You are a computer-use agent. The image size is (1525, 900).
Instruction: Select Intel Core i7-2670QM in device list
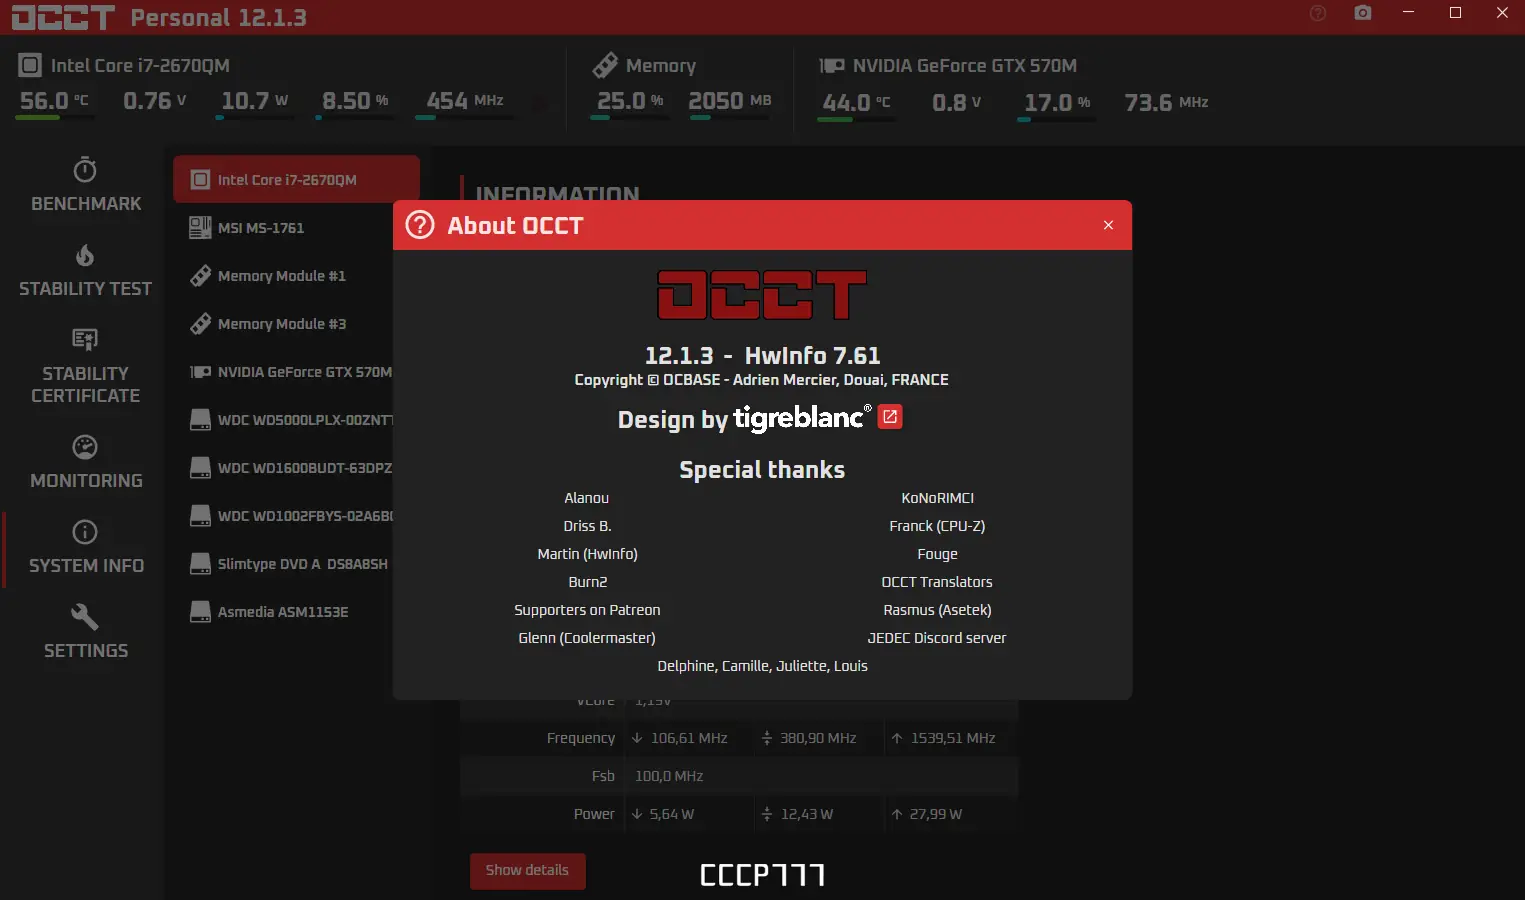point(296,180)
